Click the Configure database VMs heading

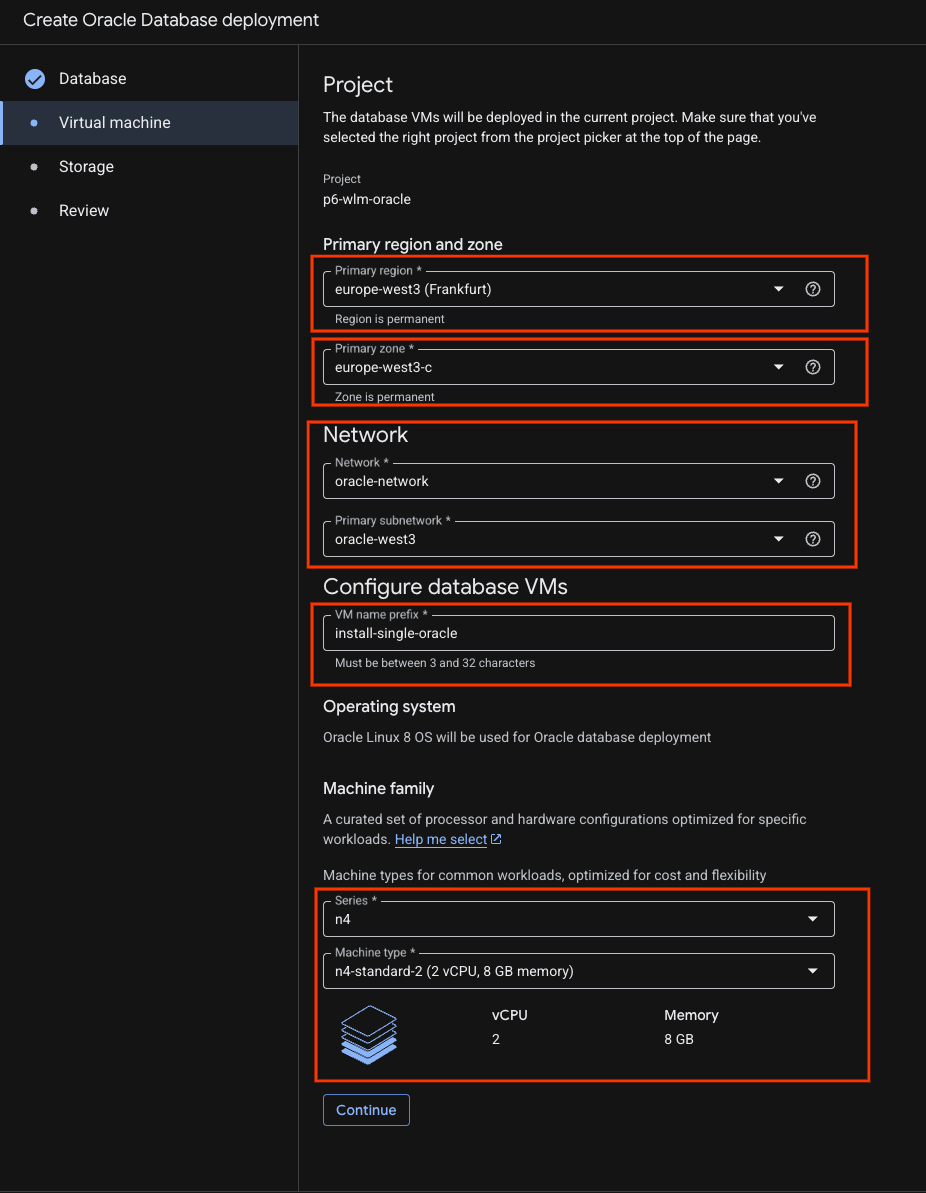pyautogui.click(x=445, y=587)
